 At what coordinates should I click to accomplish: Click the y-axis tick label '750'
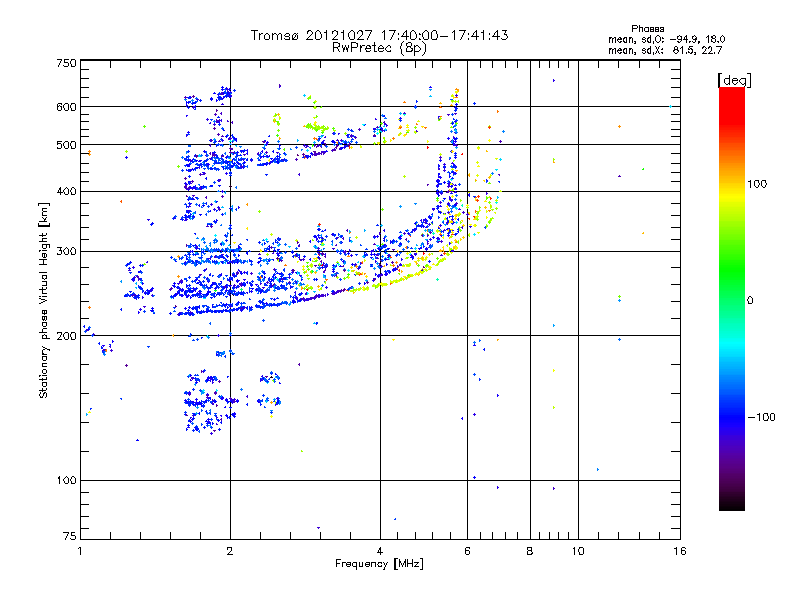tap(66, 63)
